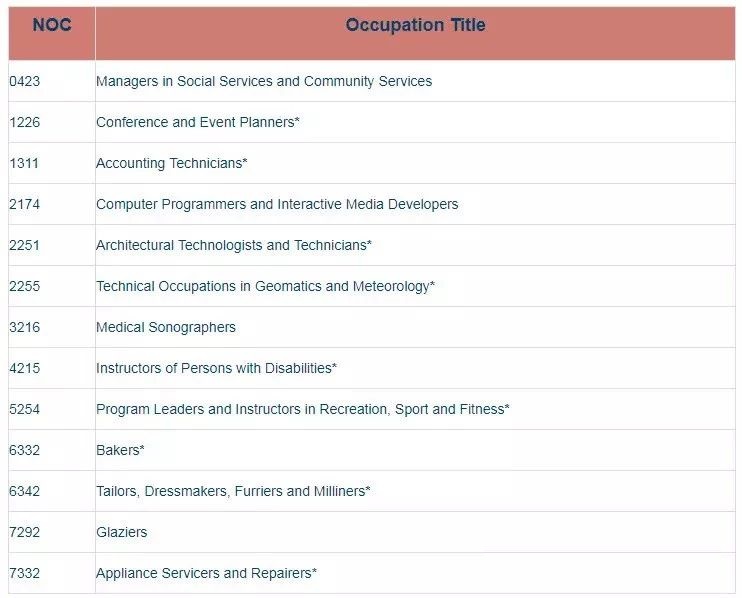Click the Bakers occupation title

click(x=120, y=450)
